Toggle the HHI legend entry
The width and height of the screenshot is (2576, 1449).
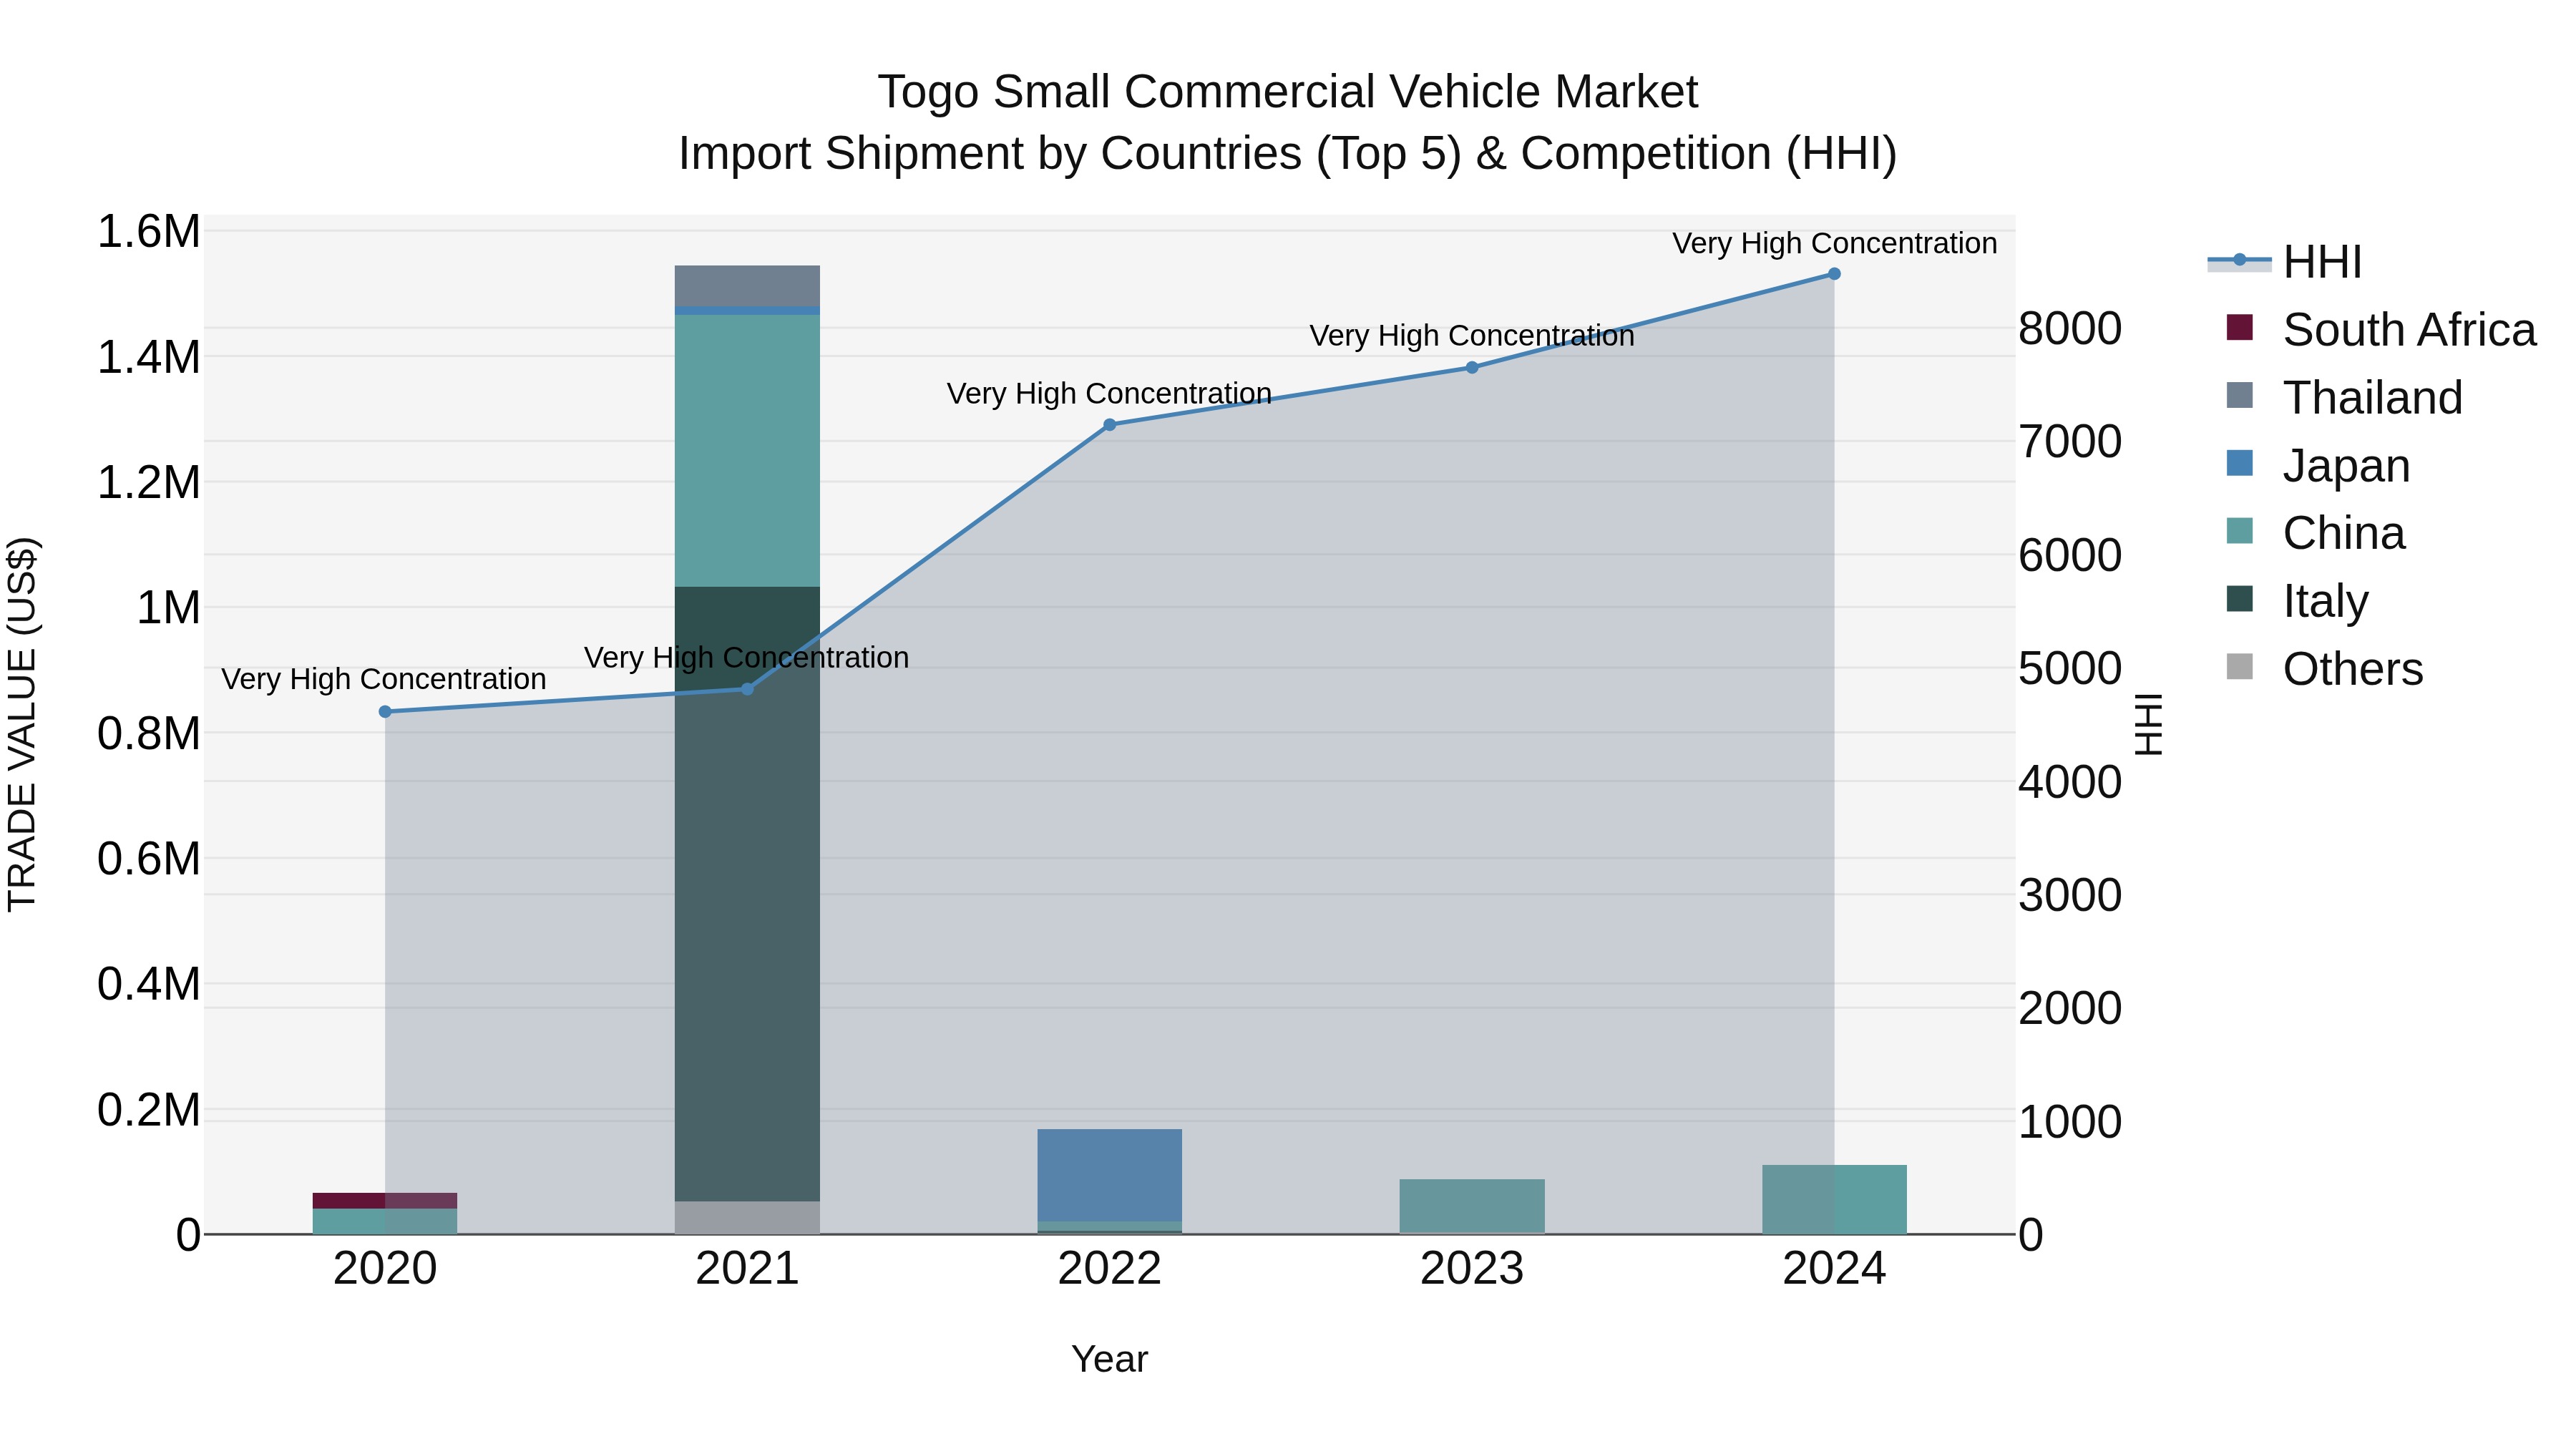click(2285, 262)
